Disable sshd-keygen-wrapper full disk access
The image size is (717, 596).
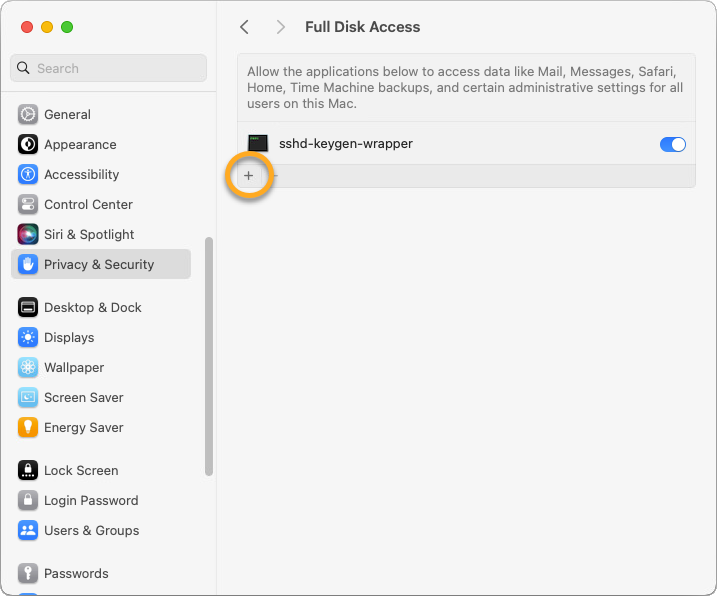coord(672,144)
